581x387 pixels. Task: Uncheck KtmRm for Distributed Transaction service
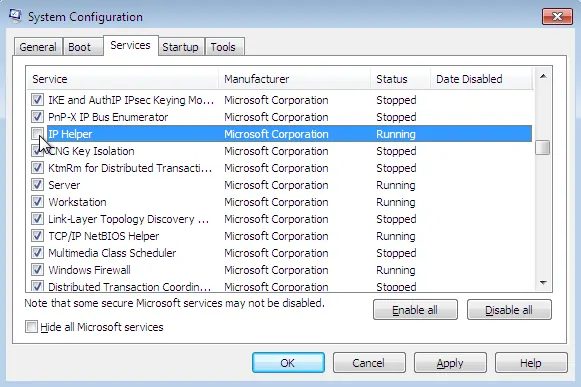(37, 168)
